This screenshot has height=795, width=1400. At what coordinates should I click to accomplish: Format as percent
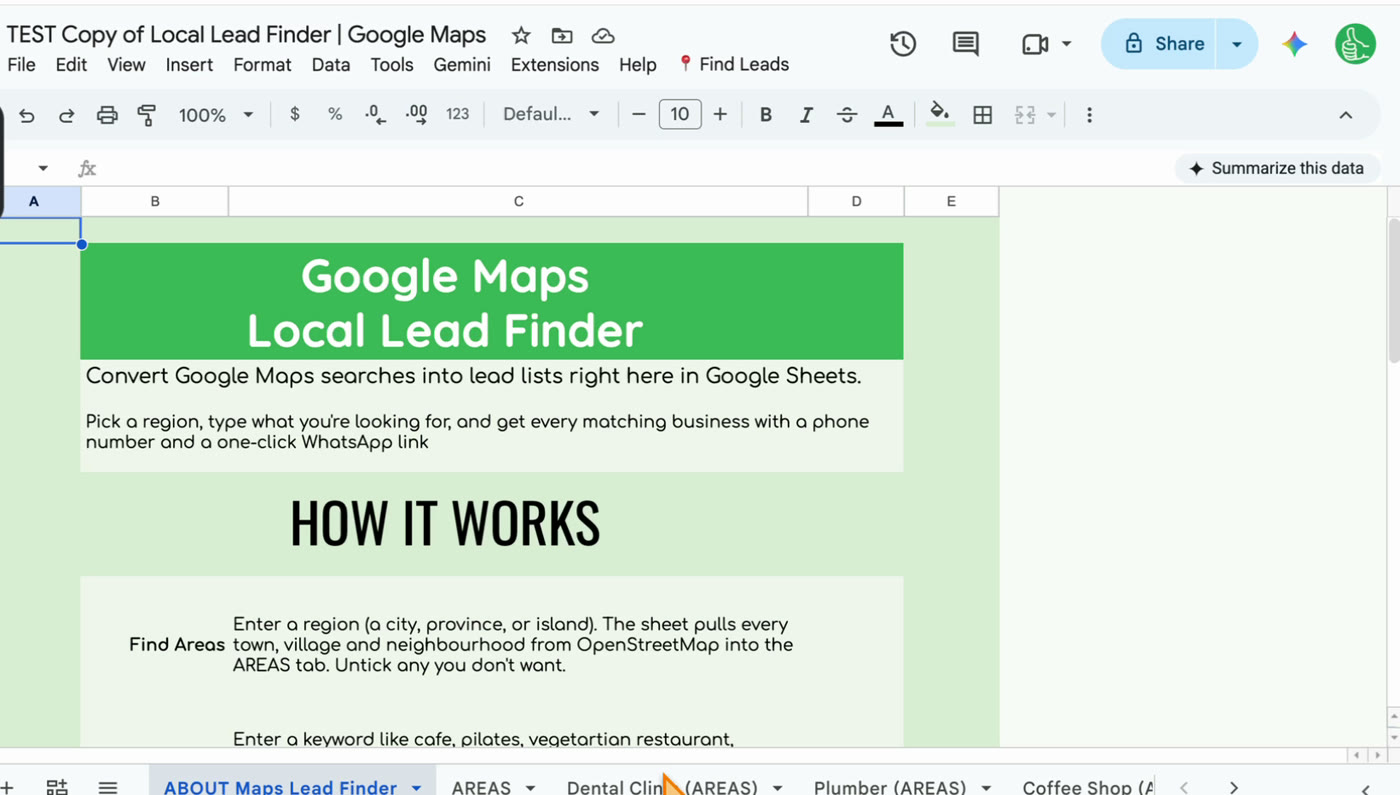coord(335,114)
